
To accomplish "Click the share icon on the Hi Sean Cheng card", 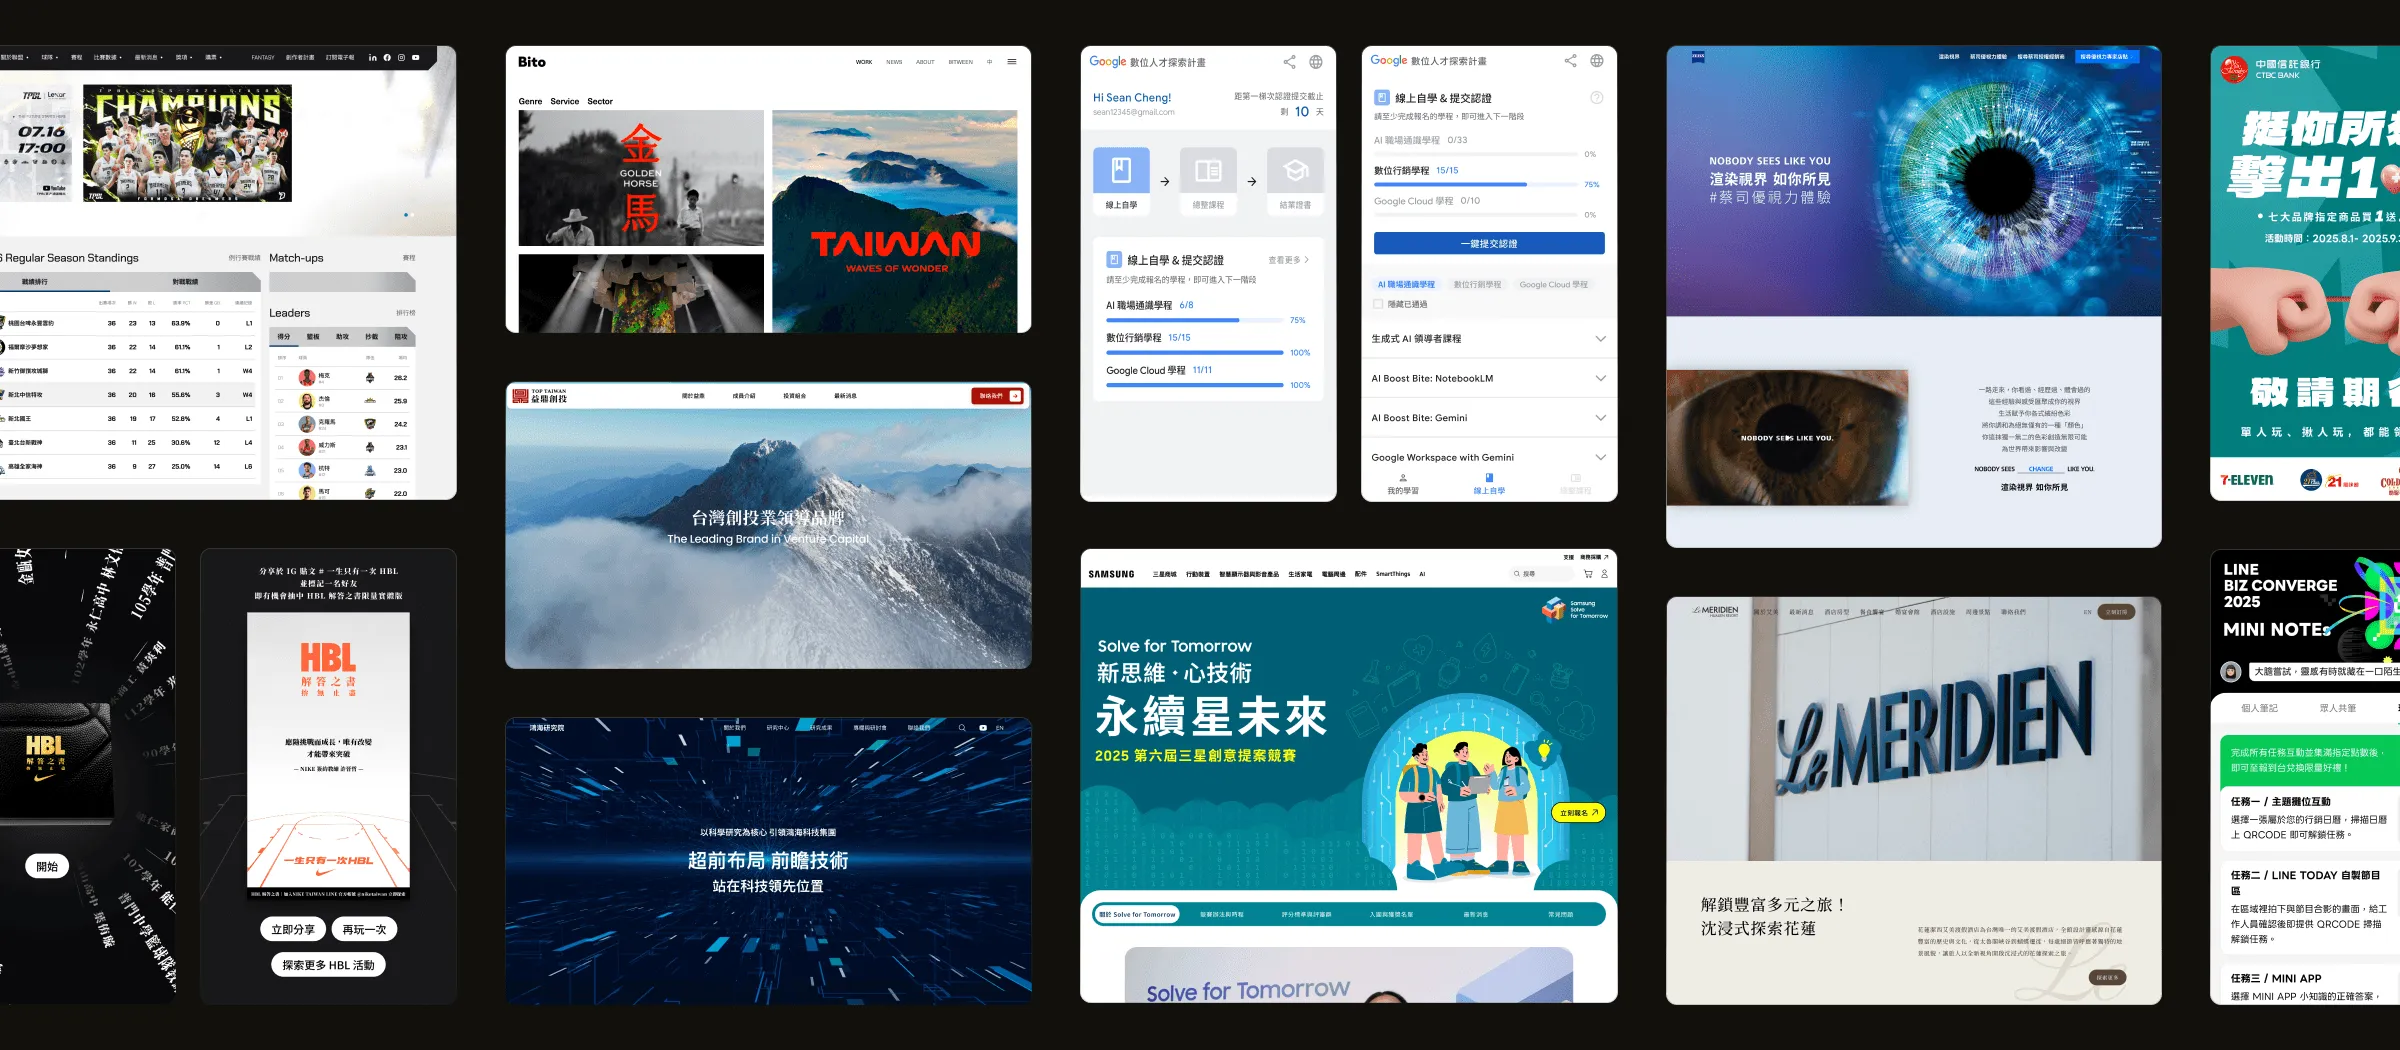I will click(x=1290, y=62).
